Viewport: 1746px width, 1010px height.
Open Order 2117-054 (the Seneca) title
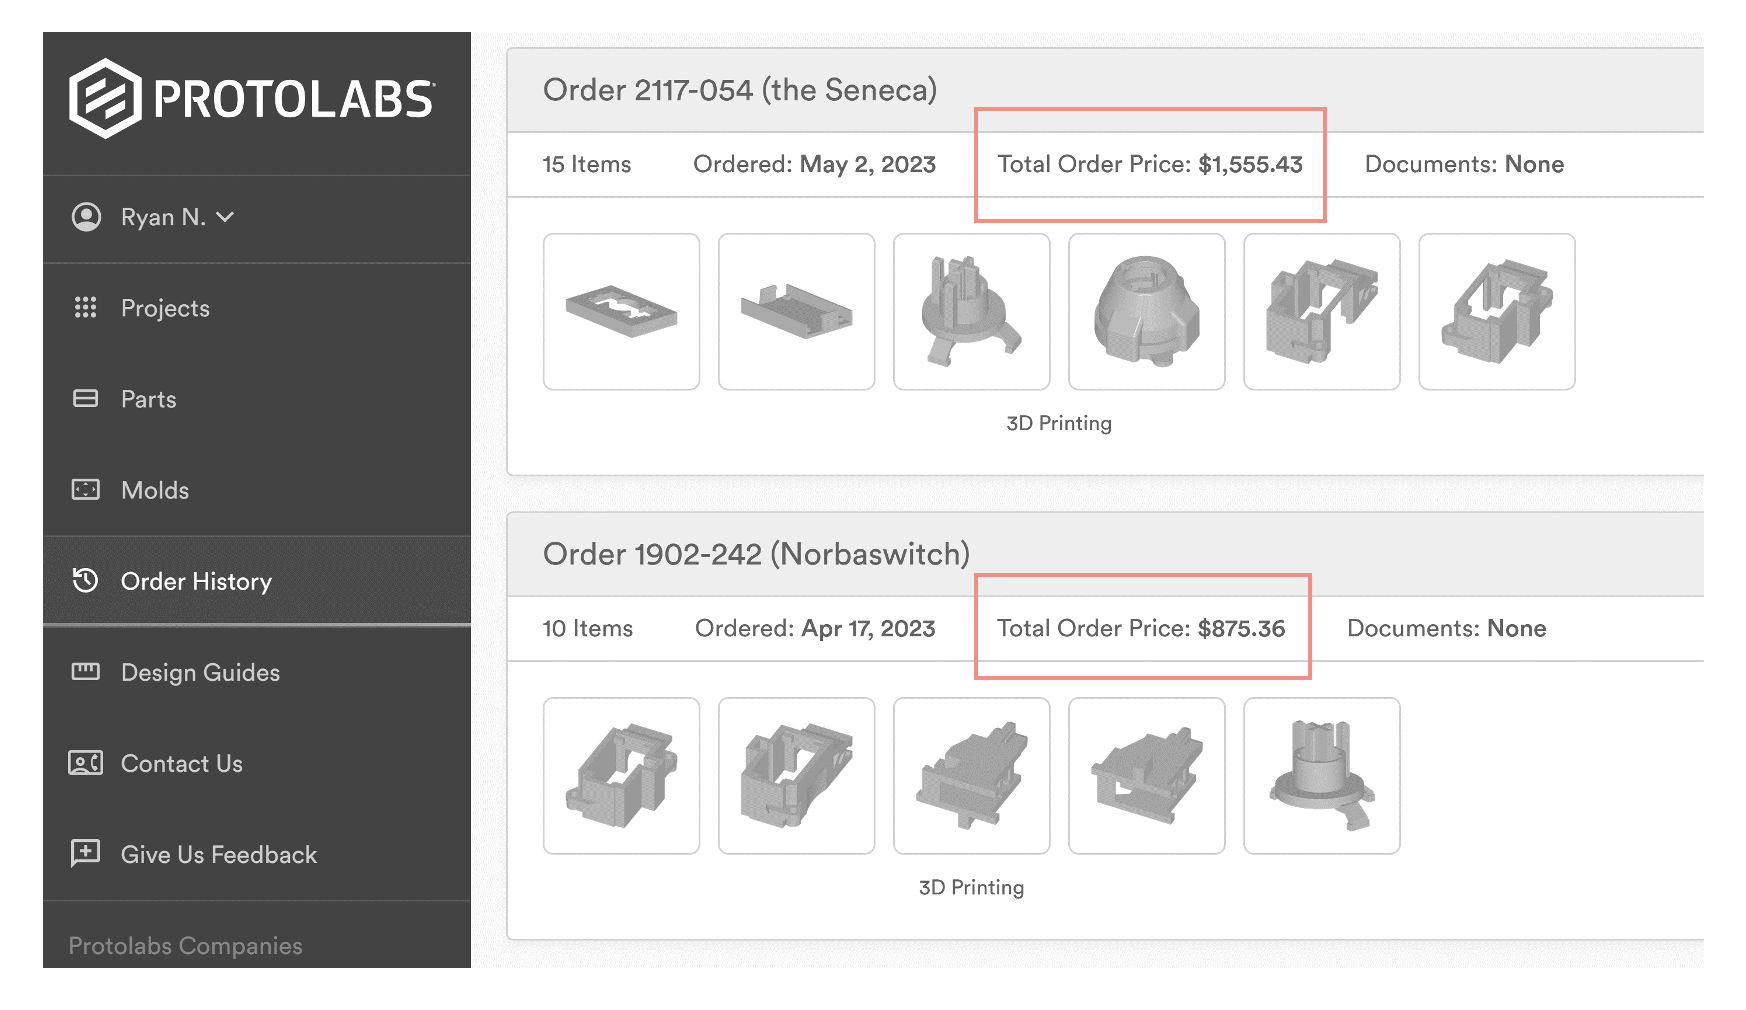click(x=740, y=90)
